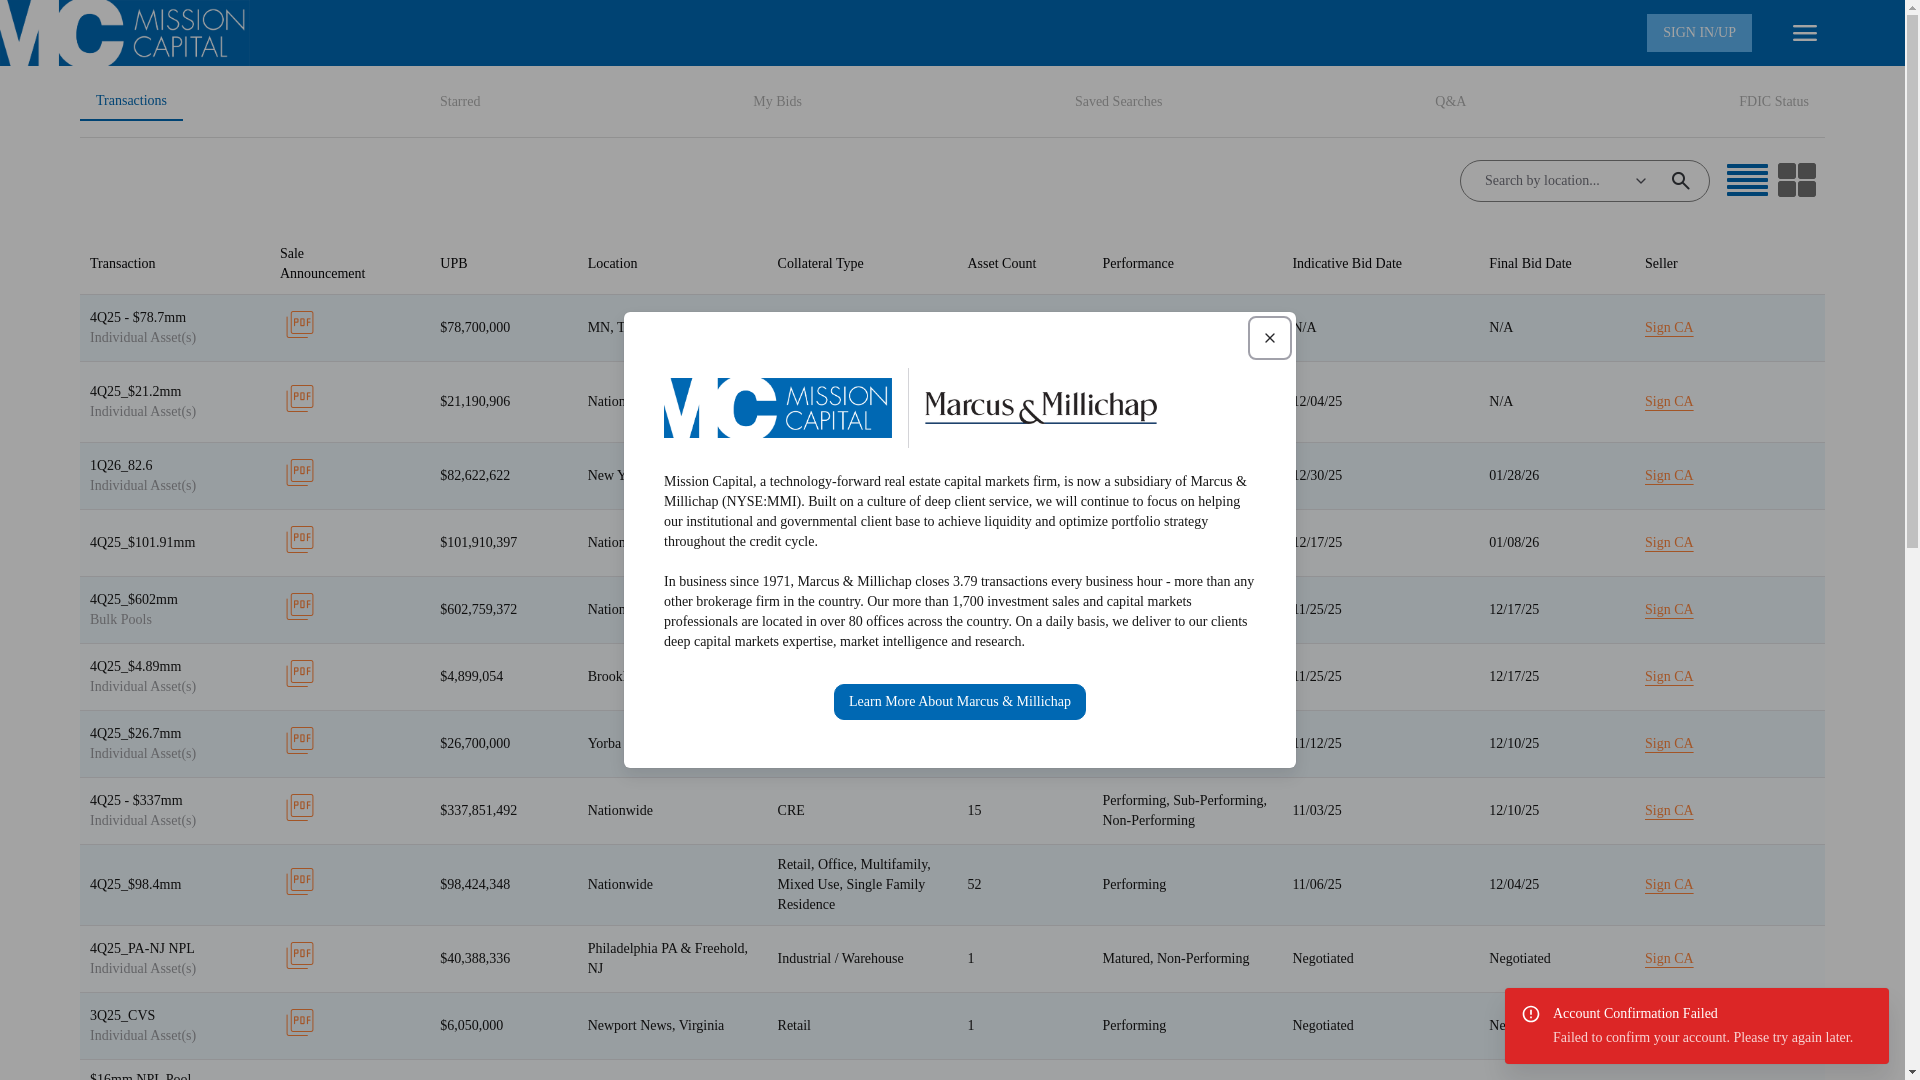
Task: Click the Account Confirmation Failed notification
Action: point(1696,1026)
